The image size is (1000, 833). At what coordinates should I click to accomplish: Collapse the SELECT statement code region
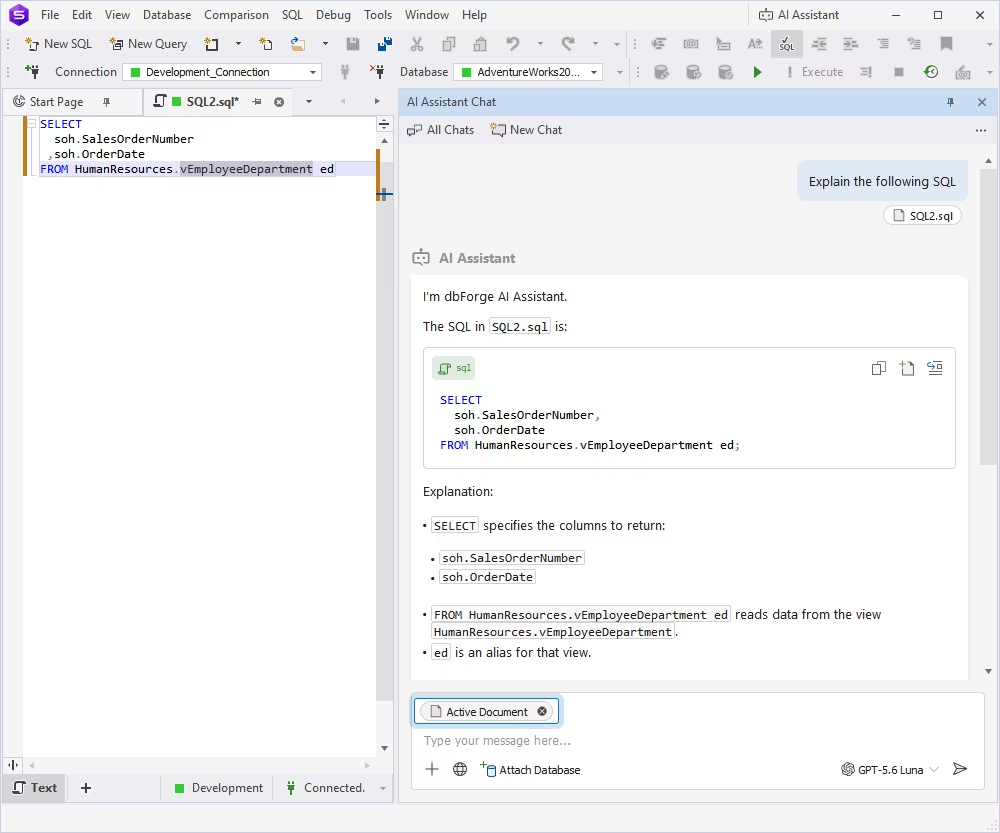30,123
